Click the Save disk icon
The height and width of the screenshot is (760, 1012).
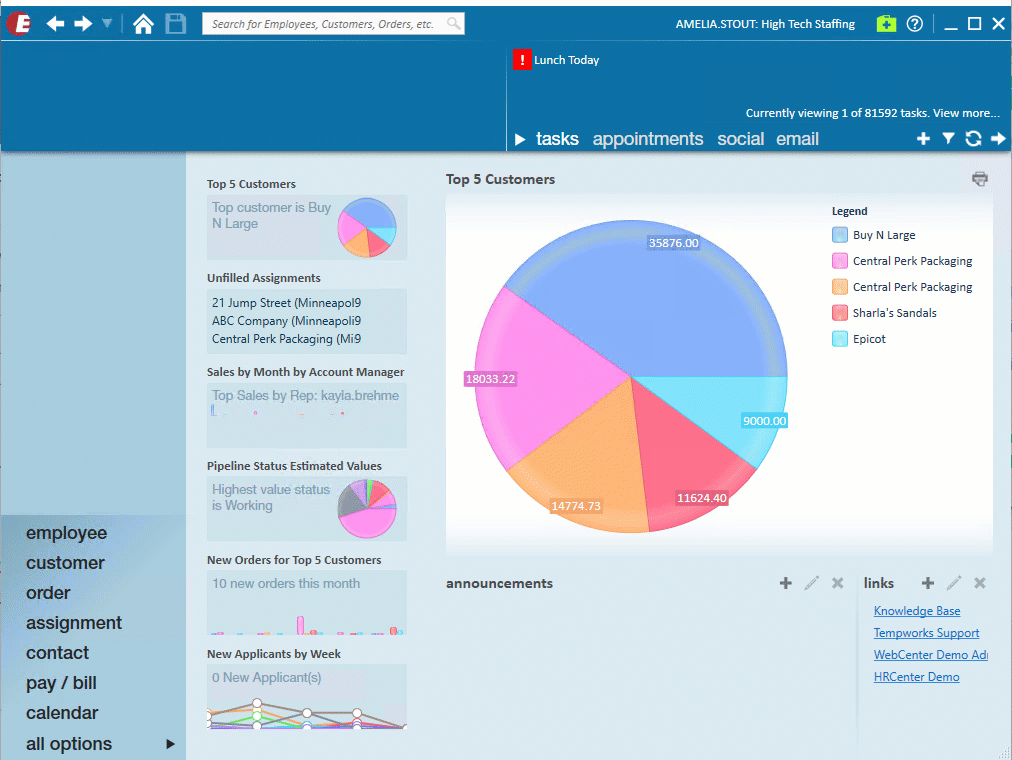[x=176, y=24]
